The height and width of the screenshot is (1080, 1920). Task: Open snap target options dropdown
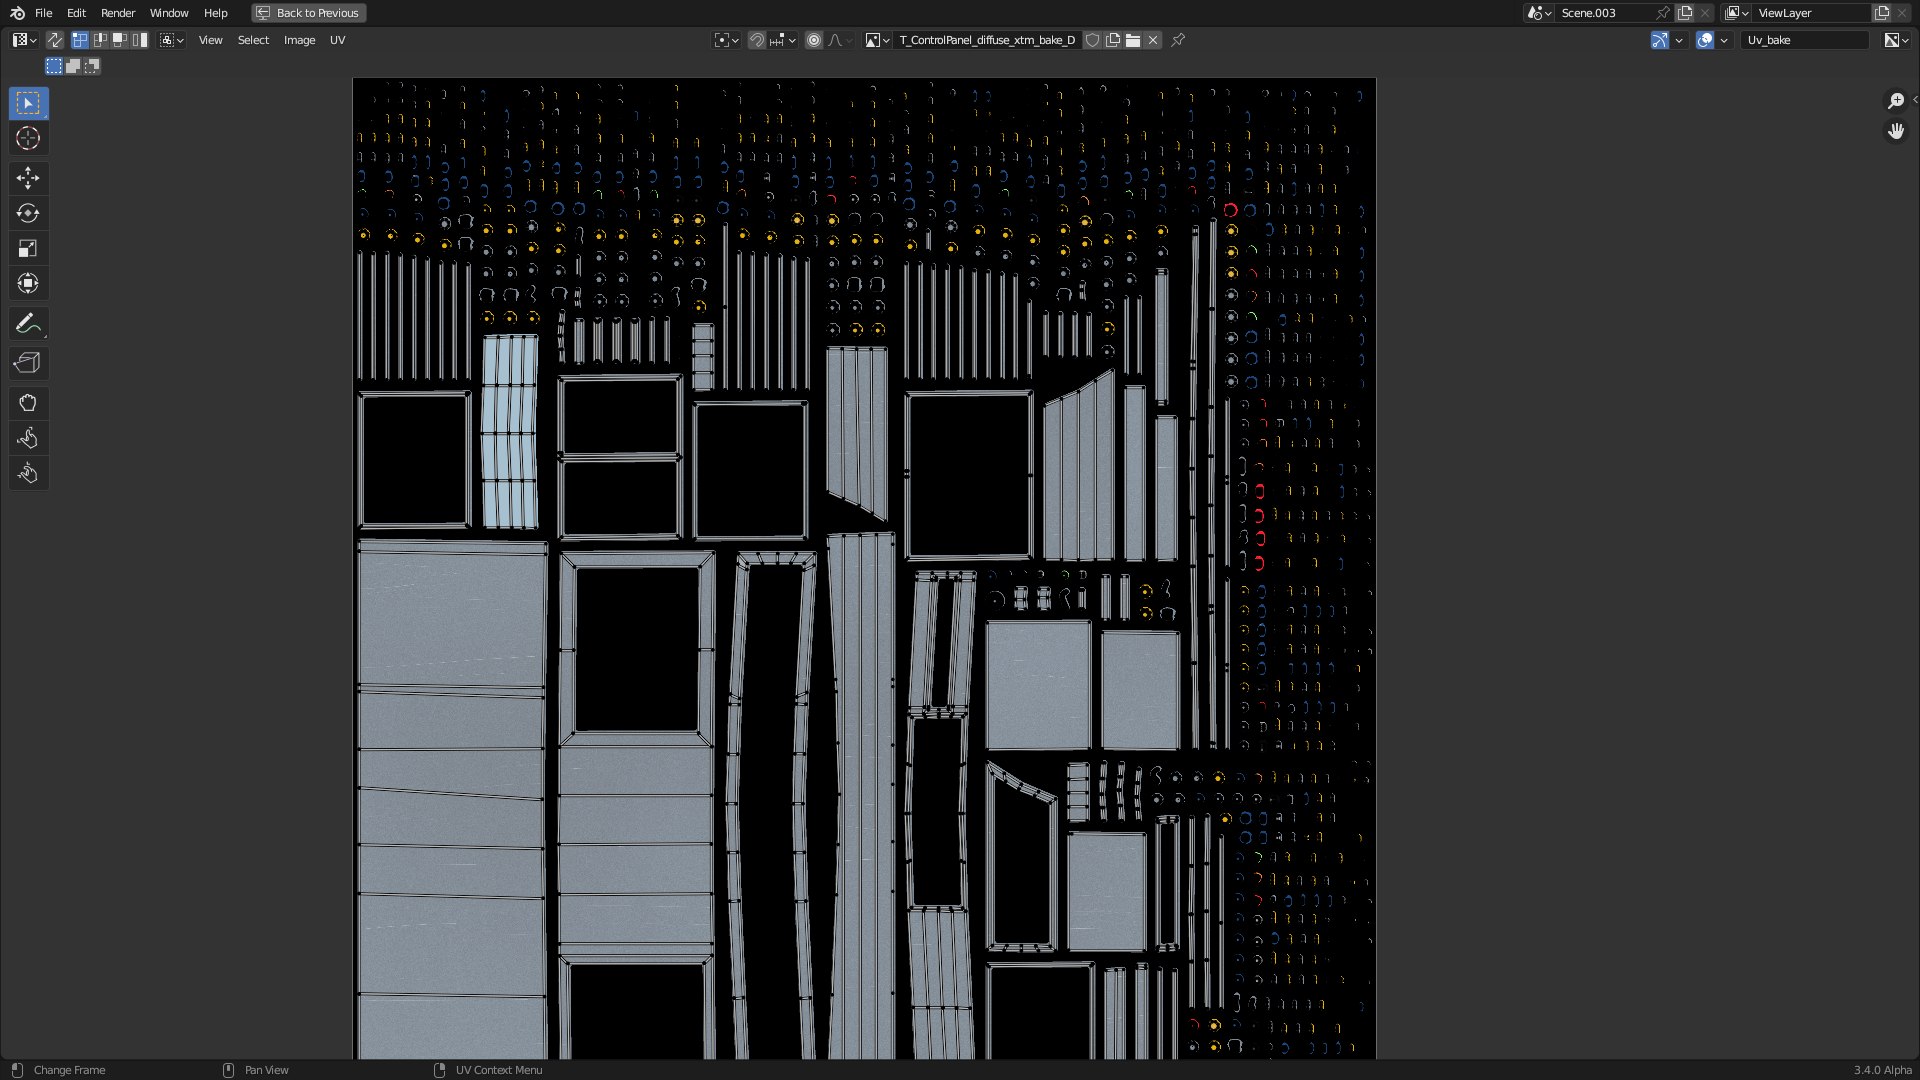[x=782, y=40]
